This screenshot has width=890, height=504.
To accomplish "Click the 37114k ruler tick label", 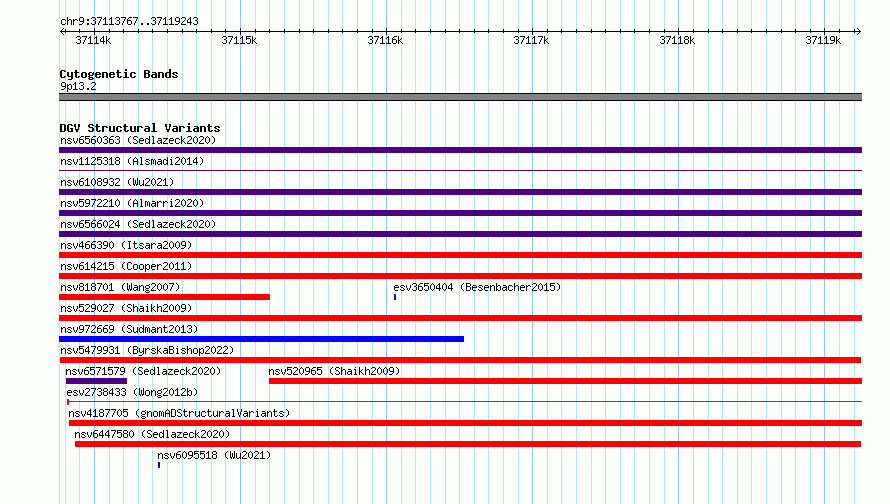I will click(93, 40).
